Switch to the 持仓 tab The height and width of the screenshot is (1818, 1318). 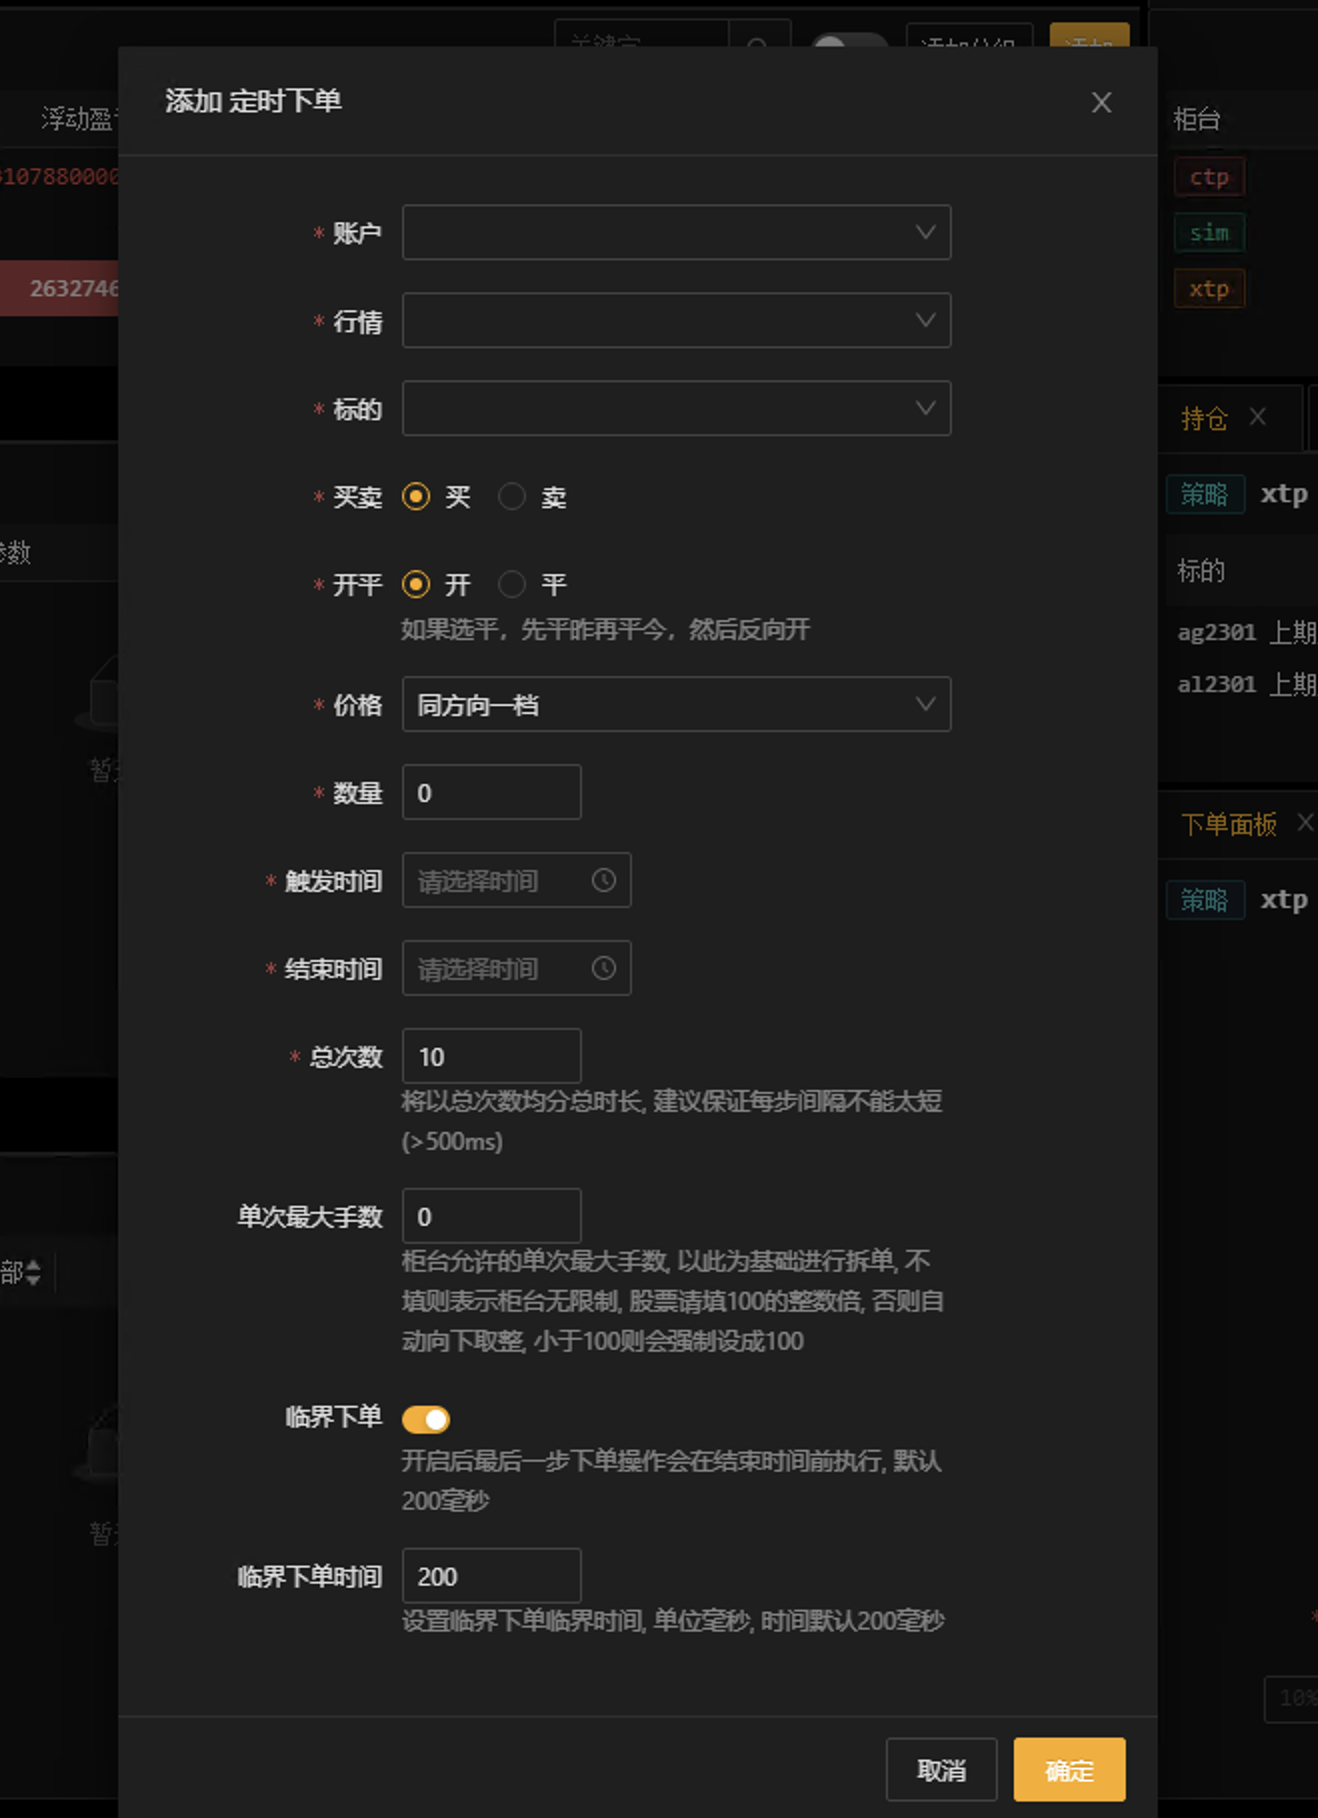point(1203,418)
